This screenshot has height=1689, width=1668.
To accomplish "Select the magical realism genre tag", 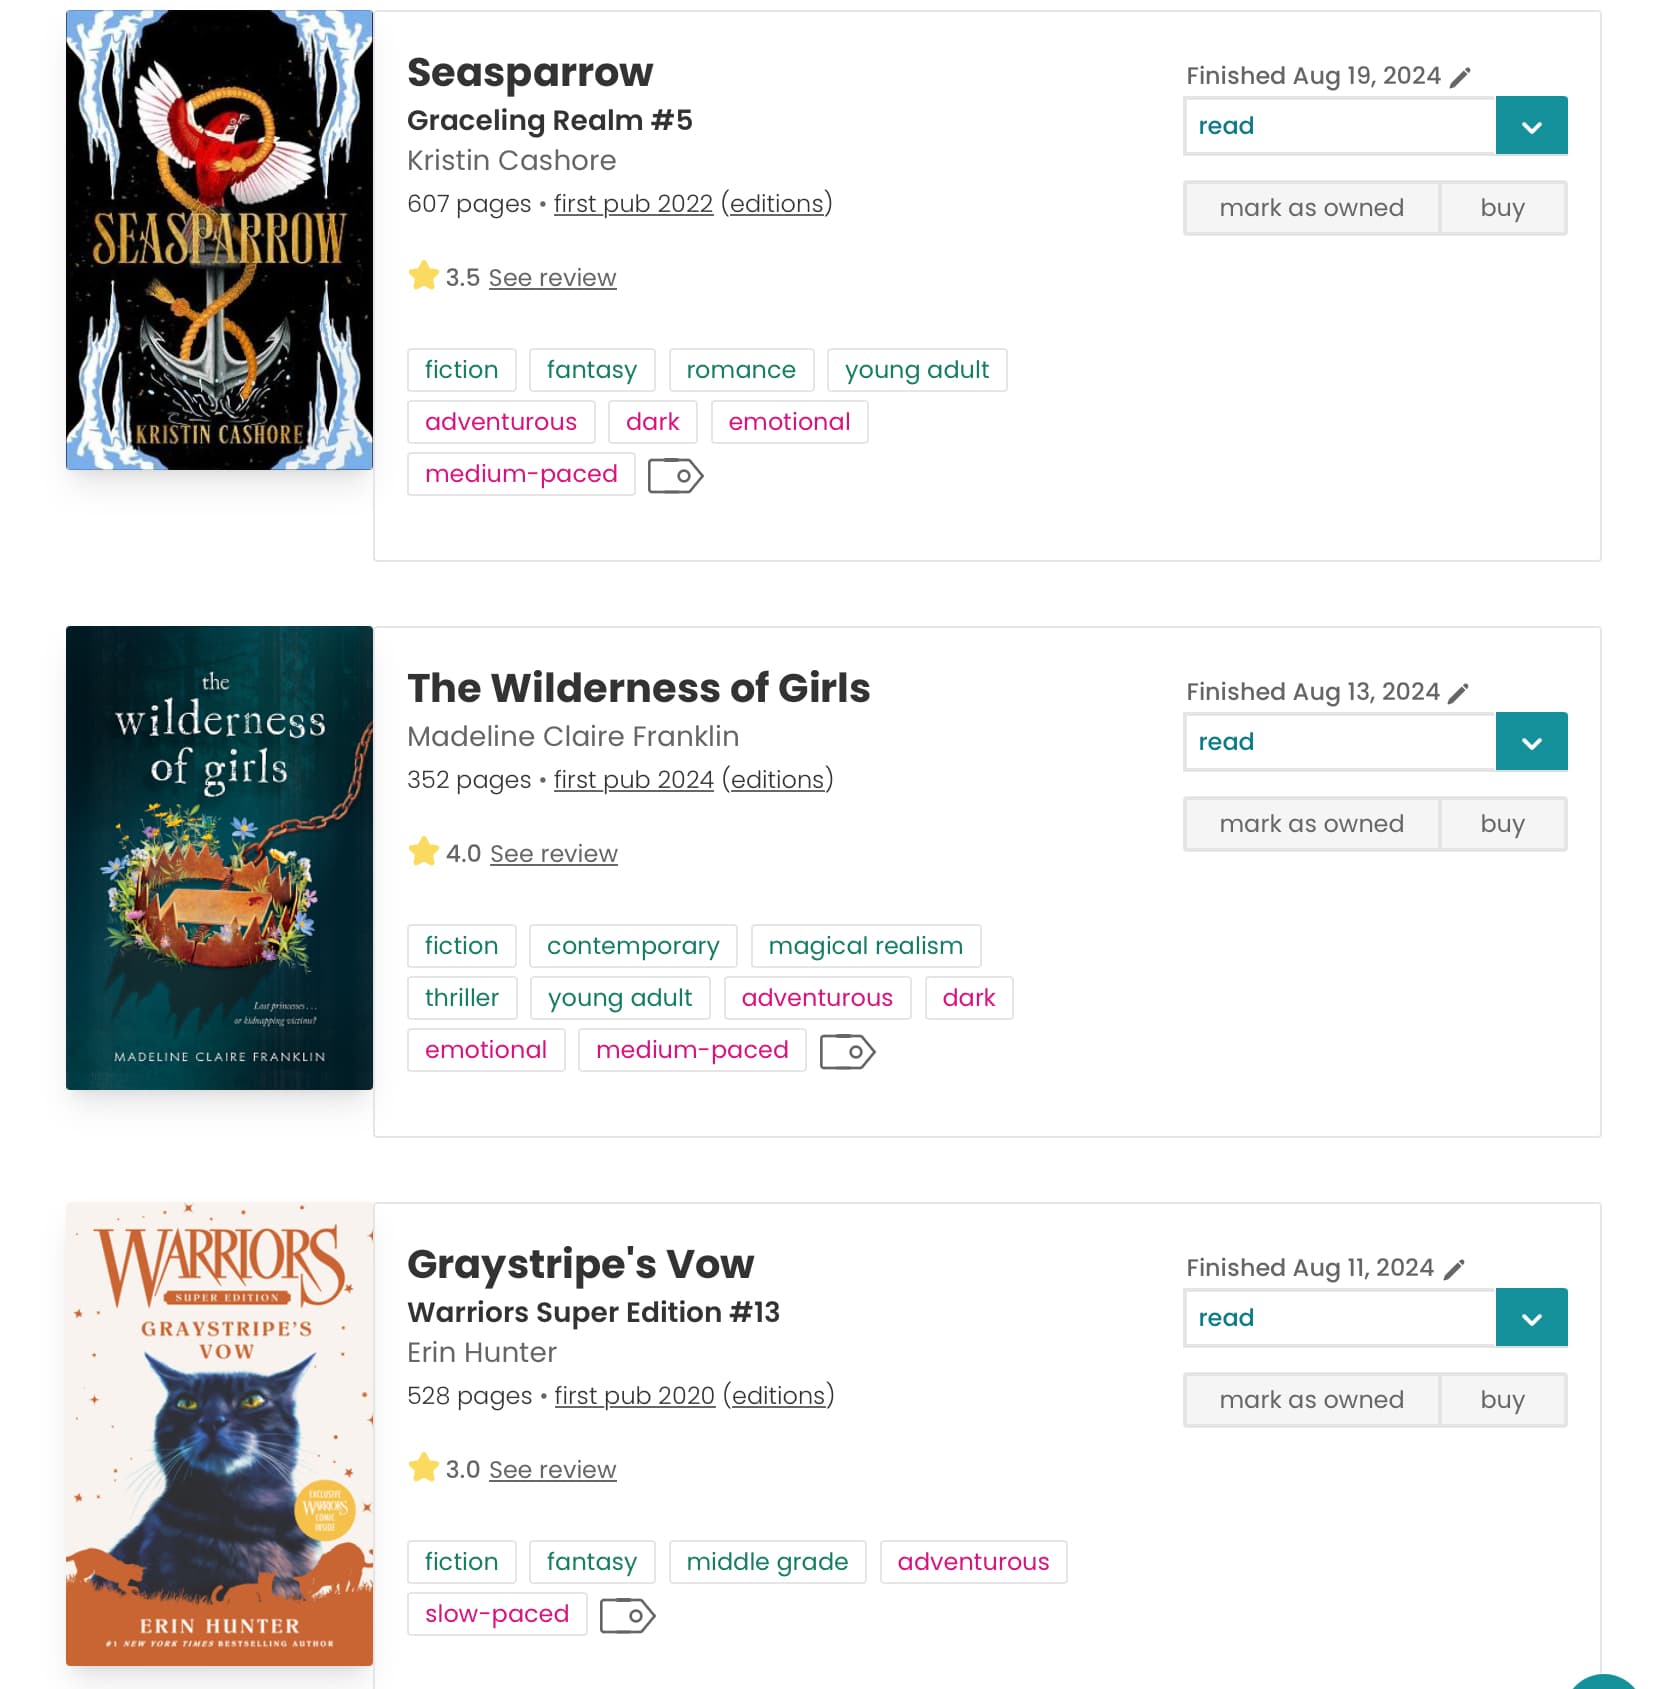I will (866, 946).
